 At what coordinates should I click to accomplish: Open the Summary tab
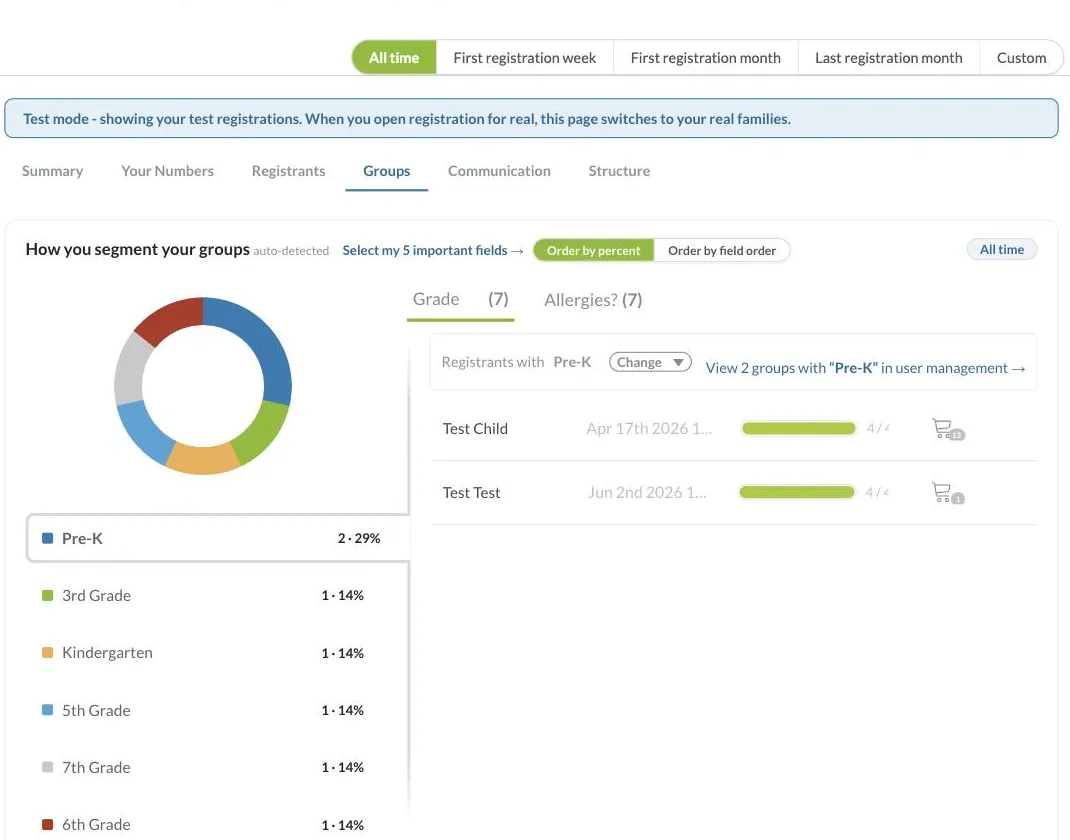[53, 171]
